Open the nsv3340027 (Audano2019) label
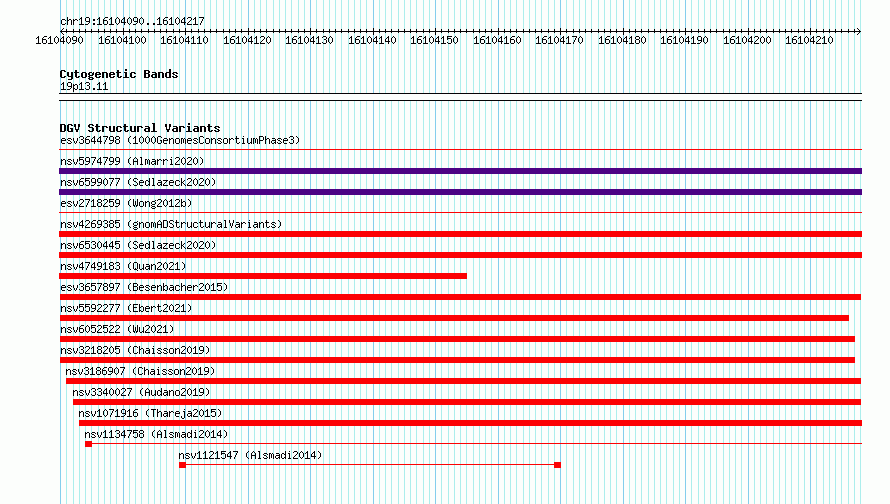This screenshot has width=890, height=504. click(141, 392)
